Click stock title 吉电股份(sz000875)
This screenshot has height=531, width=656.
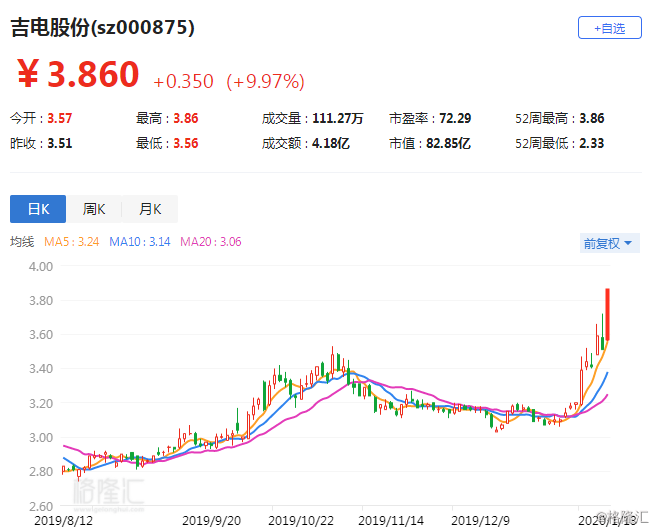click(x=102, y=28)
